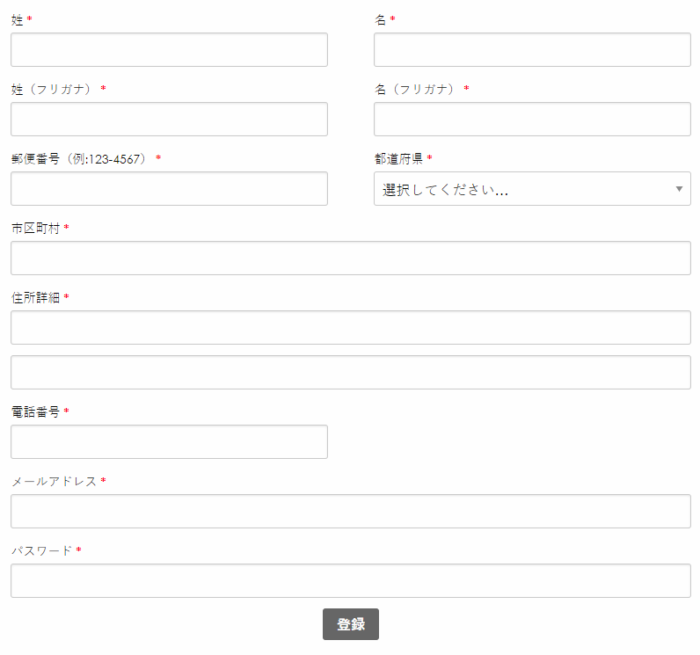Image resolution: width=700 pixels, height=655 pixels.
Task: Click into the 名（フリガナ） input box
Action: (532, 119)
